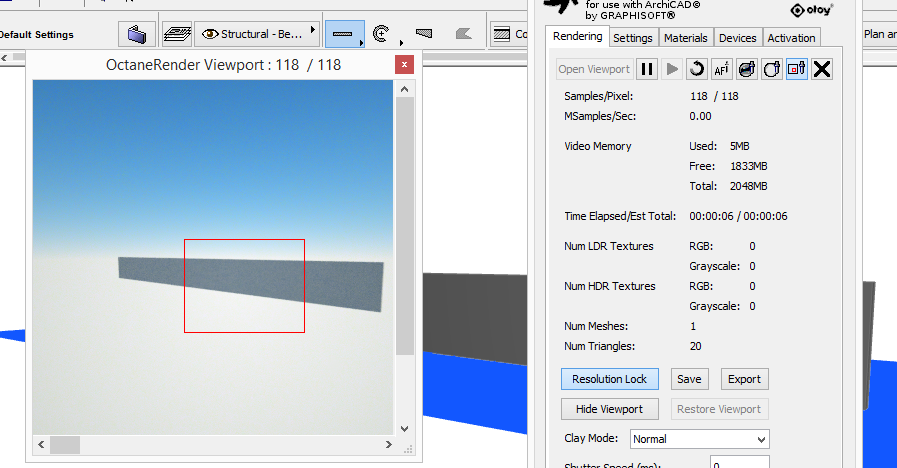Open the layer settings stack icon
The width and height of the screenshot is (897, 468).
click(177, 34)
